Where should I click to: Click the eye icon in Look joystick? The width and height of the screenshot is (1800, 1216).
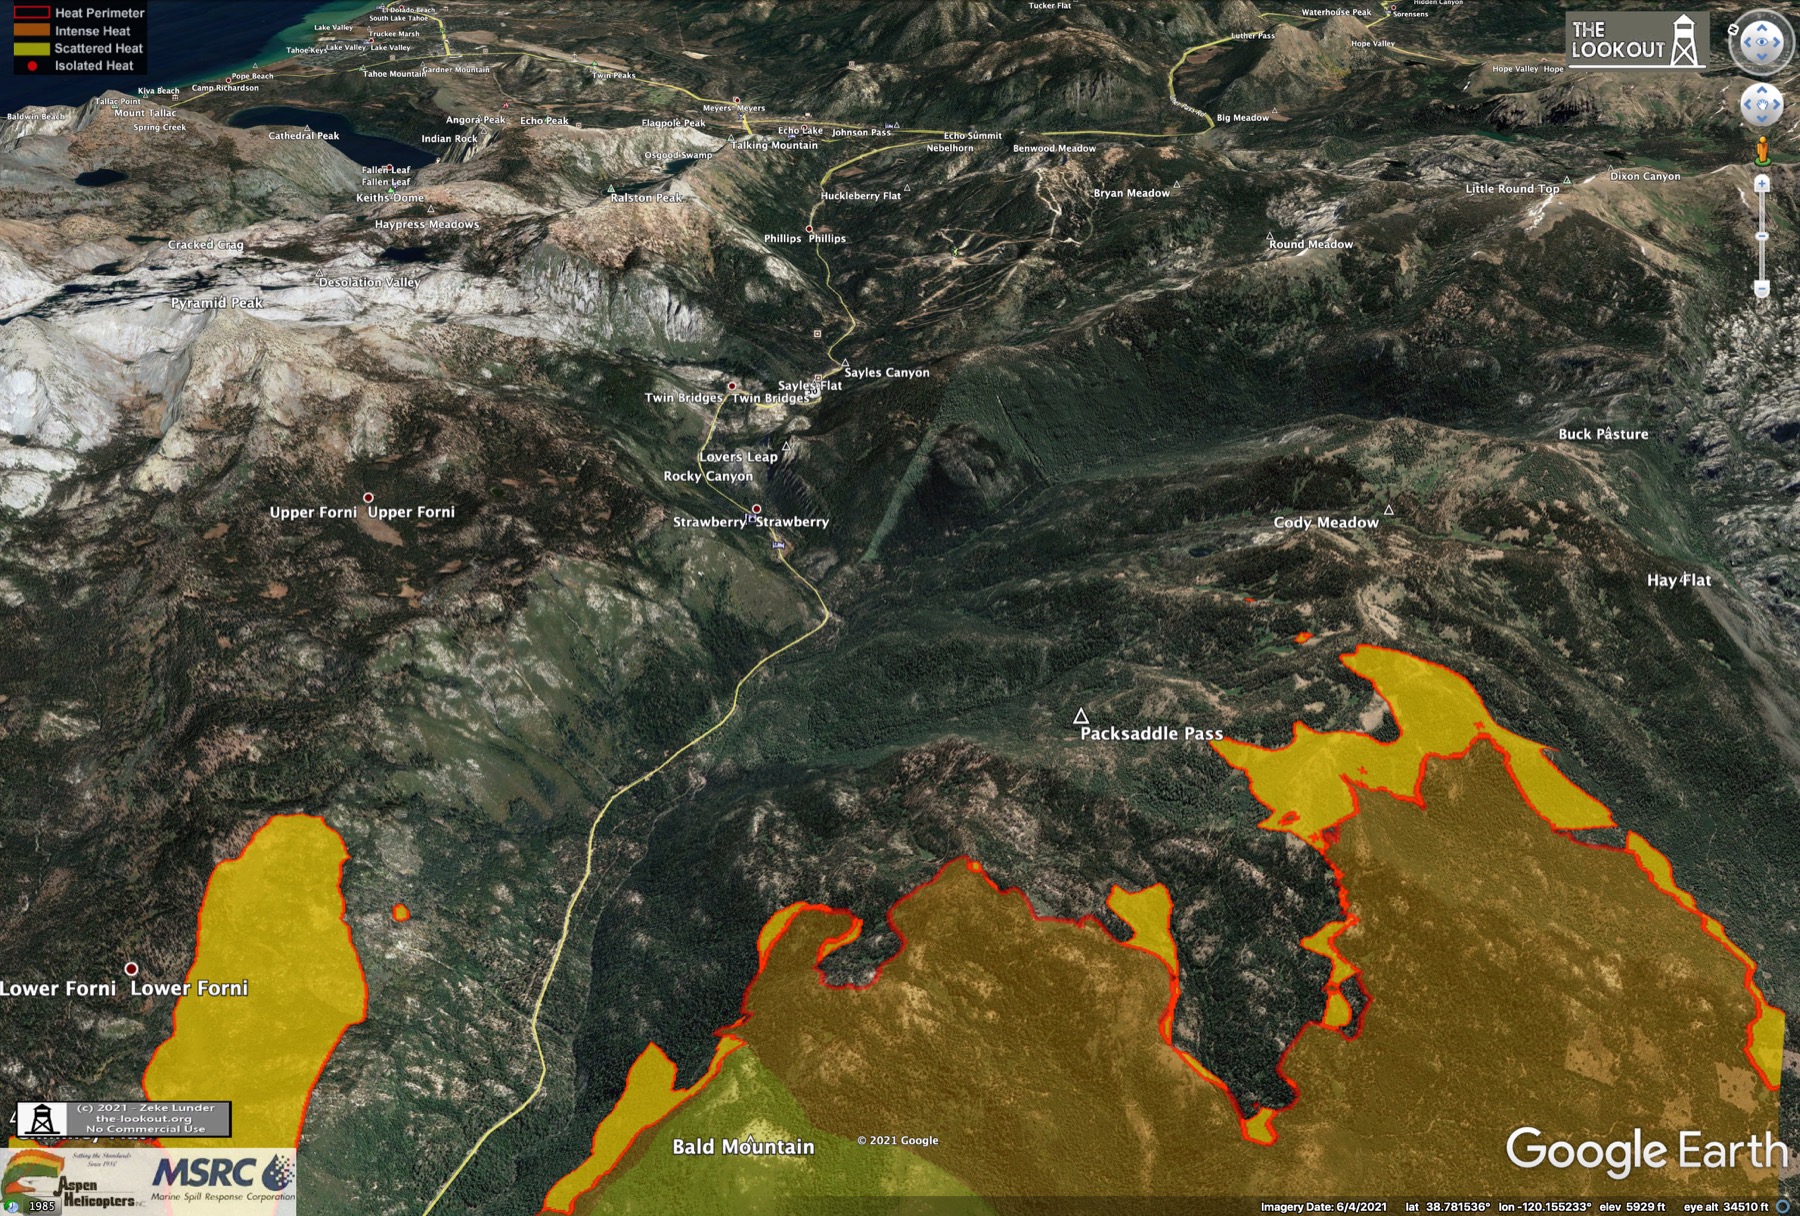1762,43
